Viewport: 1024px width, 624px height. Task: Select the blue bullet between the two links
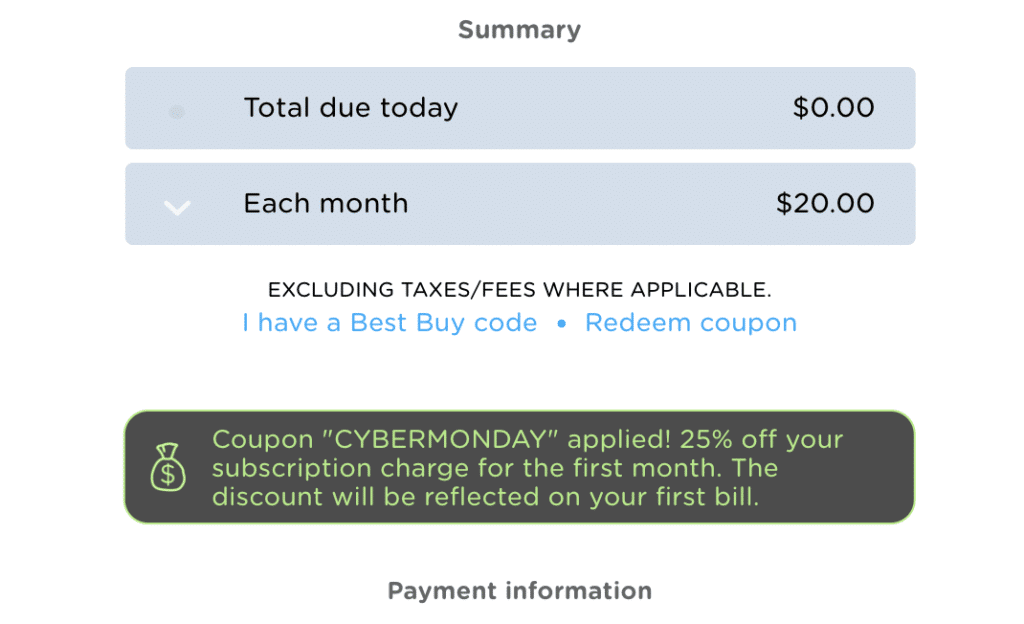point(561,323)
